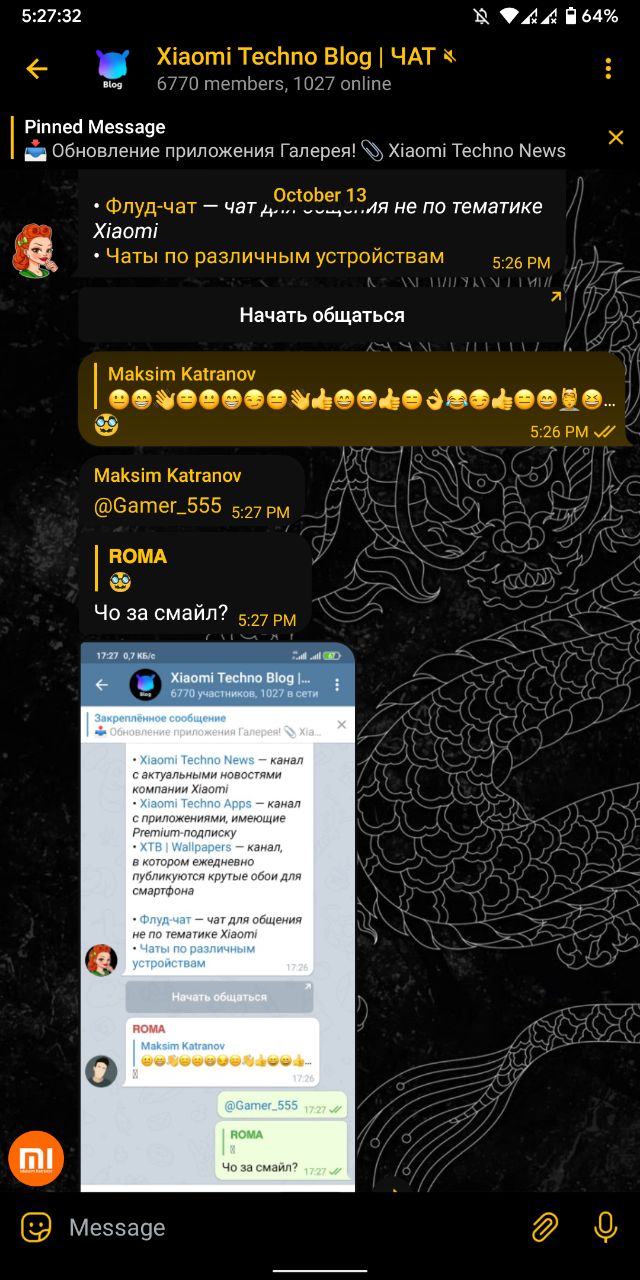The image size is (640, 1280).
Task: Open the emoji sticker picker
Action: click(37, 1227)
